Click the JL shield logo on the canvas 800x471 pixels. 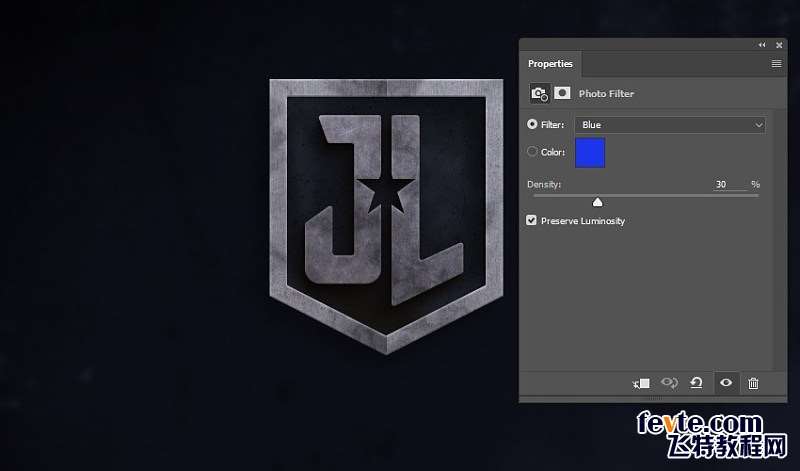[x=386, y=216]
